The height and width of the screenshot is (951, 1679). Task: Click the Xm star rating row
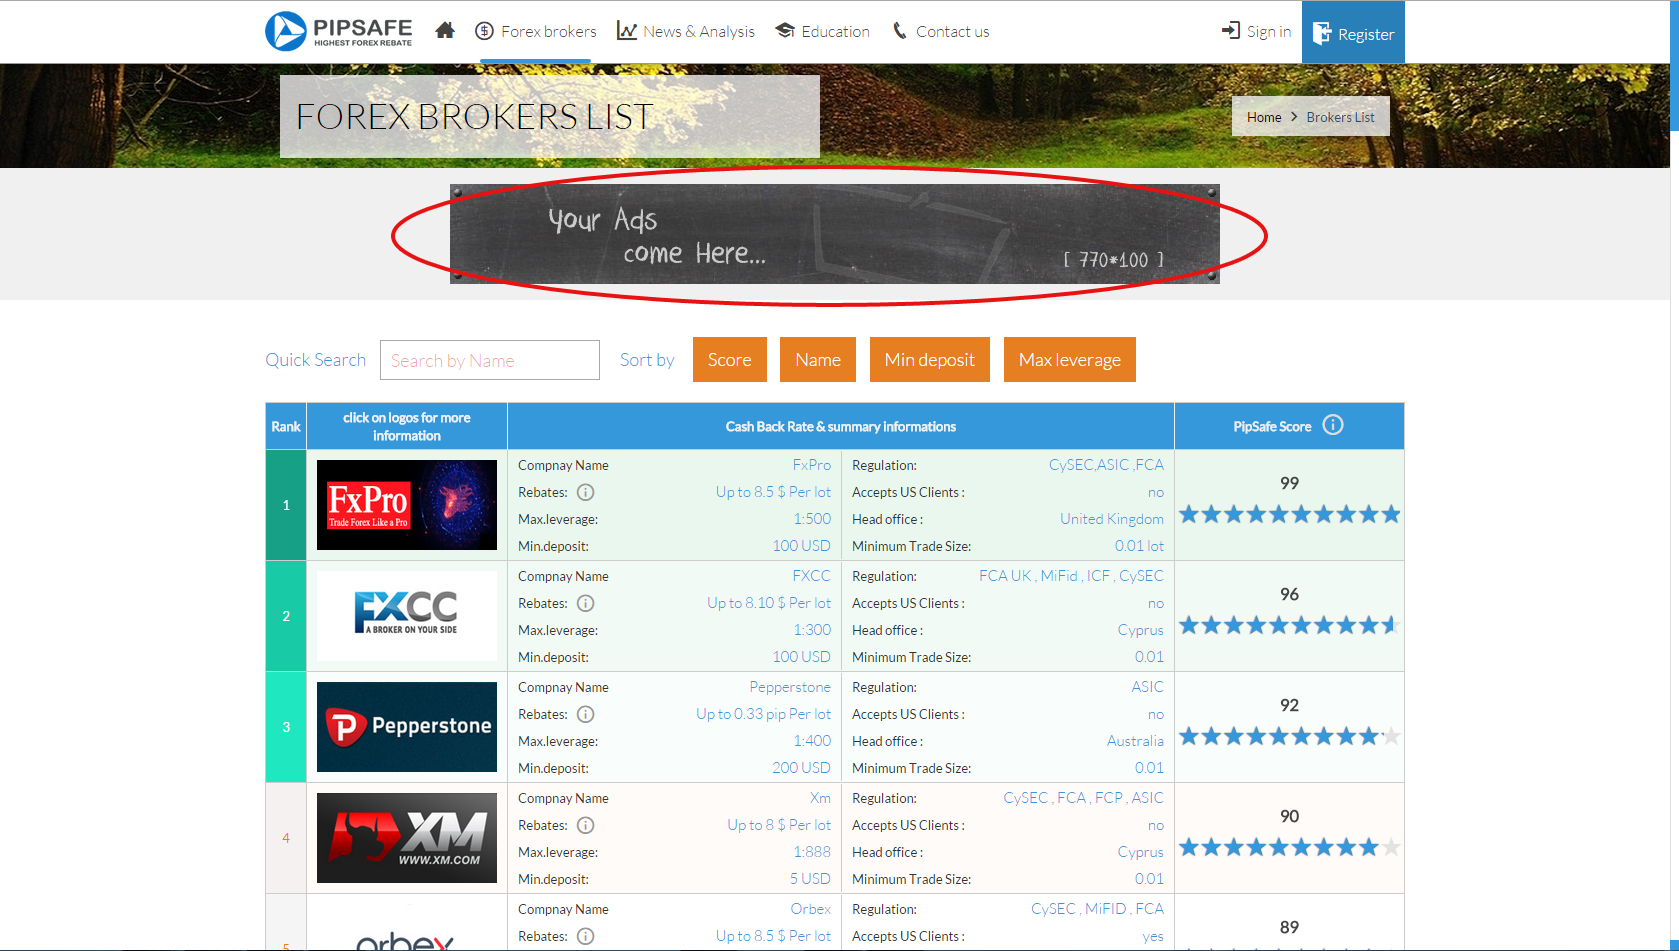(1290, 848)
